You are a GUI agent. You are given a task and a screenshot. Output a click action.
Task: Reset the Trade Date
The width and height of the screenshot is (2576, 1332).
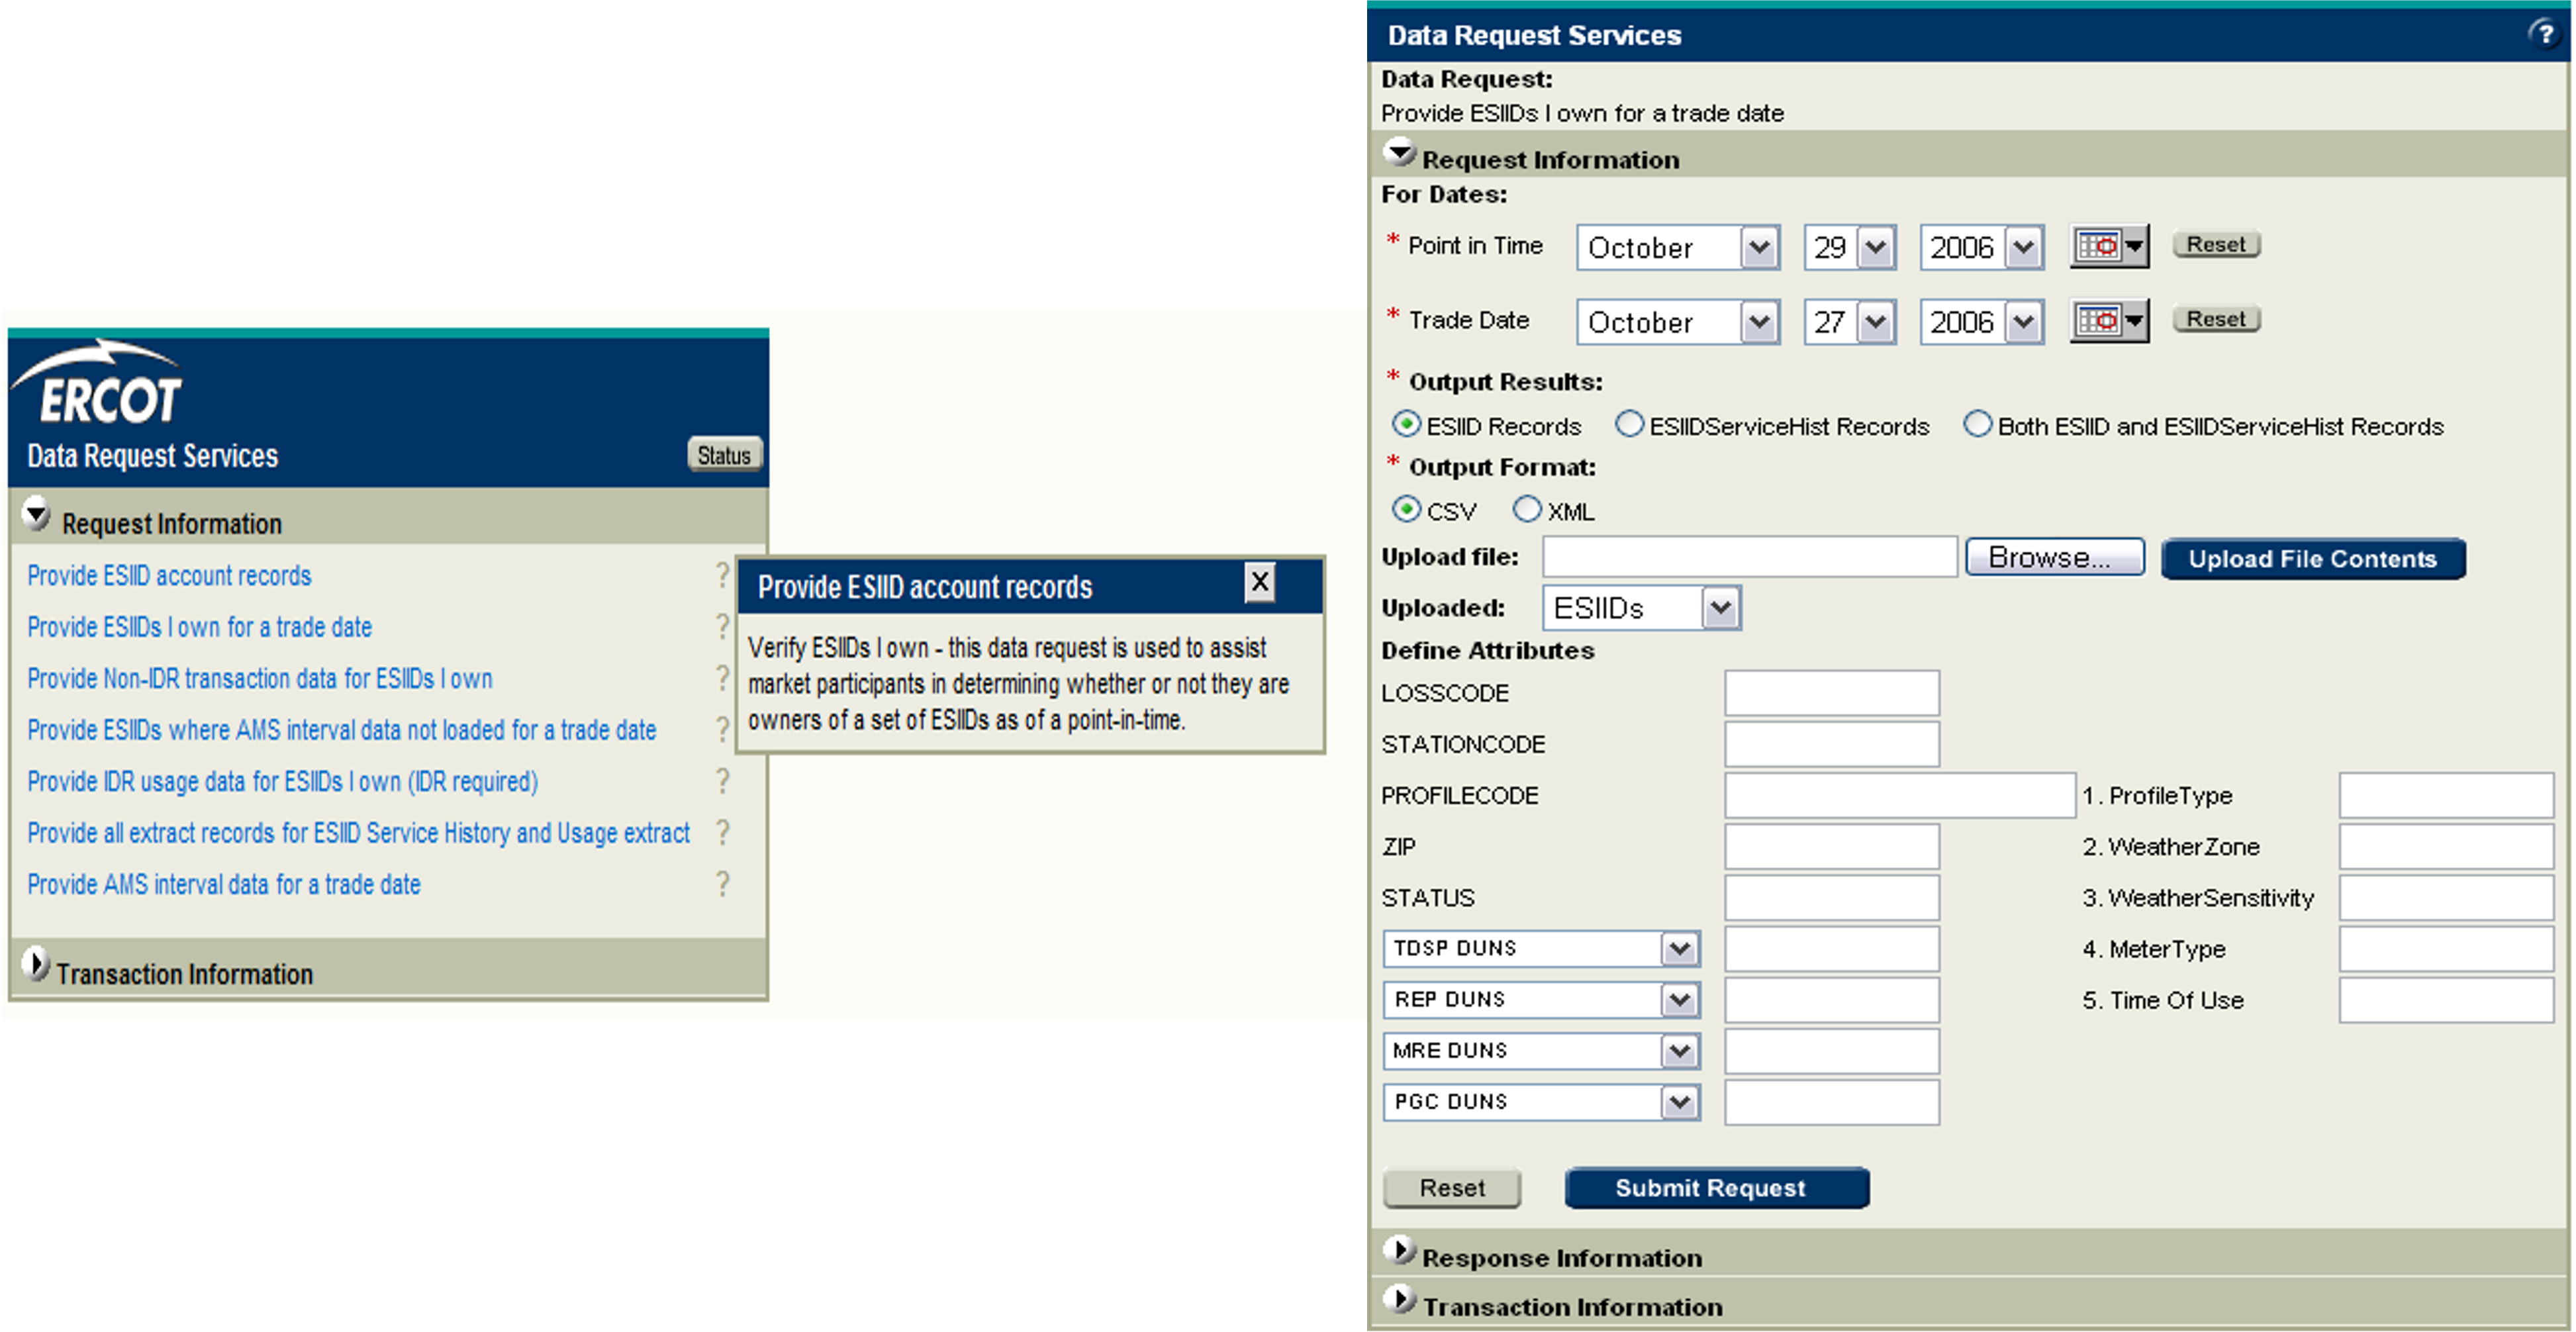coord(2216,319)
